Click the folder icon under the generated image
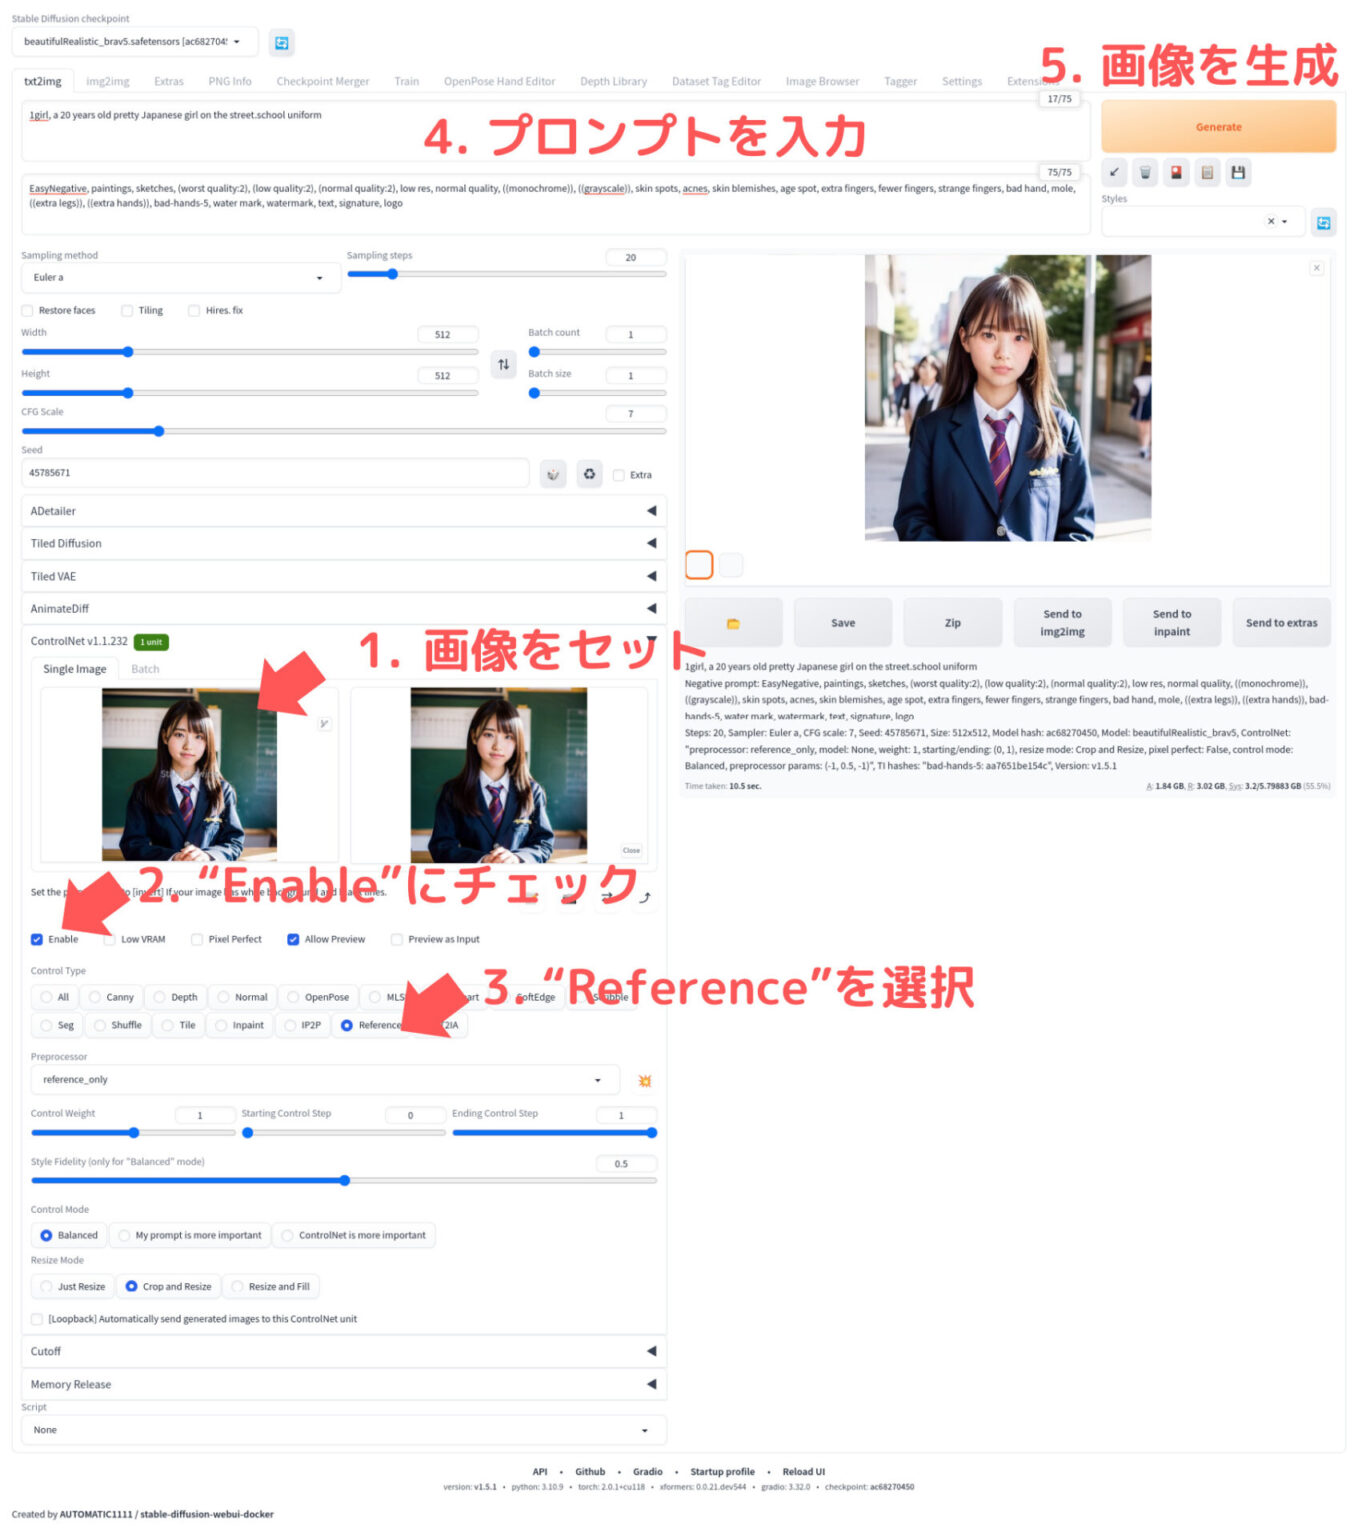 tap(733, 622)
